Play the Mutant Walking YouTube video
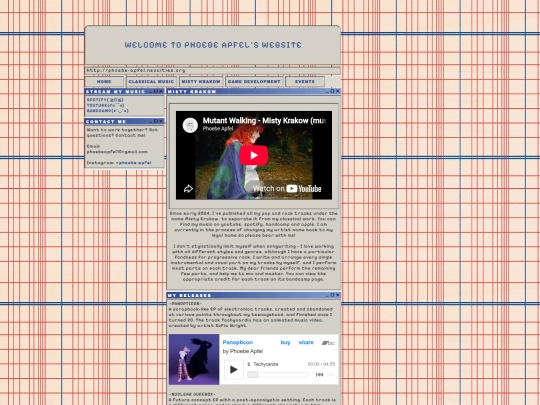This screenshot has width=540, height=405. coord(254,155)
